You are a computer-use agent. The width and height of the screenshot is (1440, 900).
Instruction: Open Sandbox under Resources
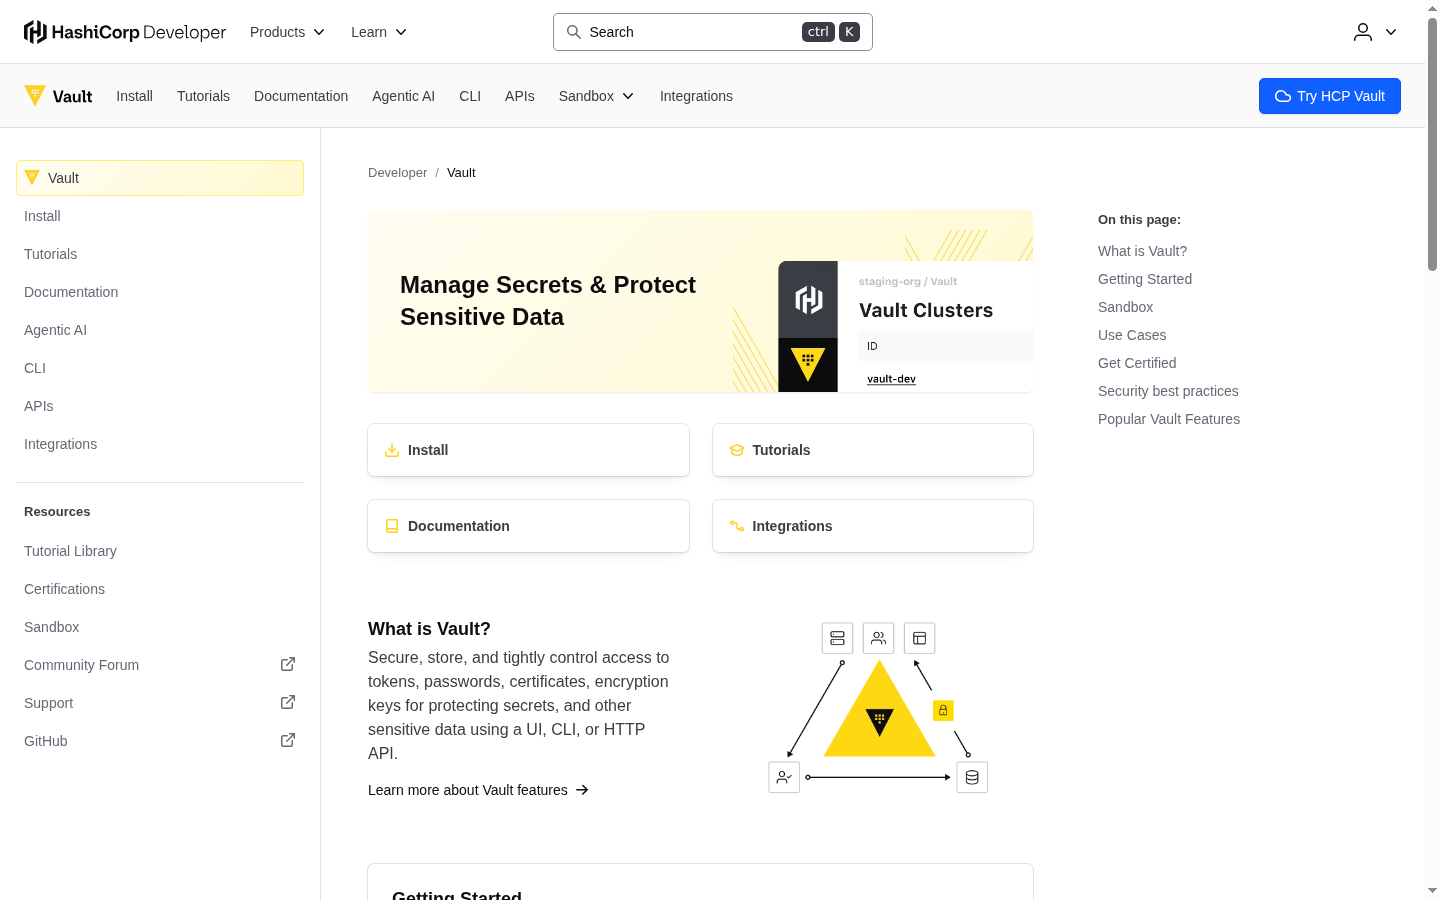(x=160, y=627)
